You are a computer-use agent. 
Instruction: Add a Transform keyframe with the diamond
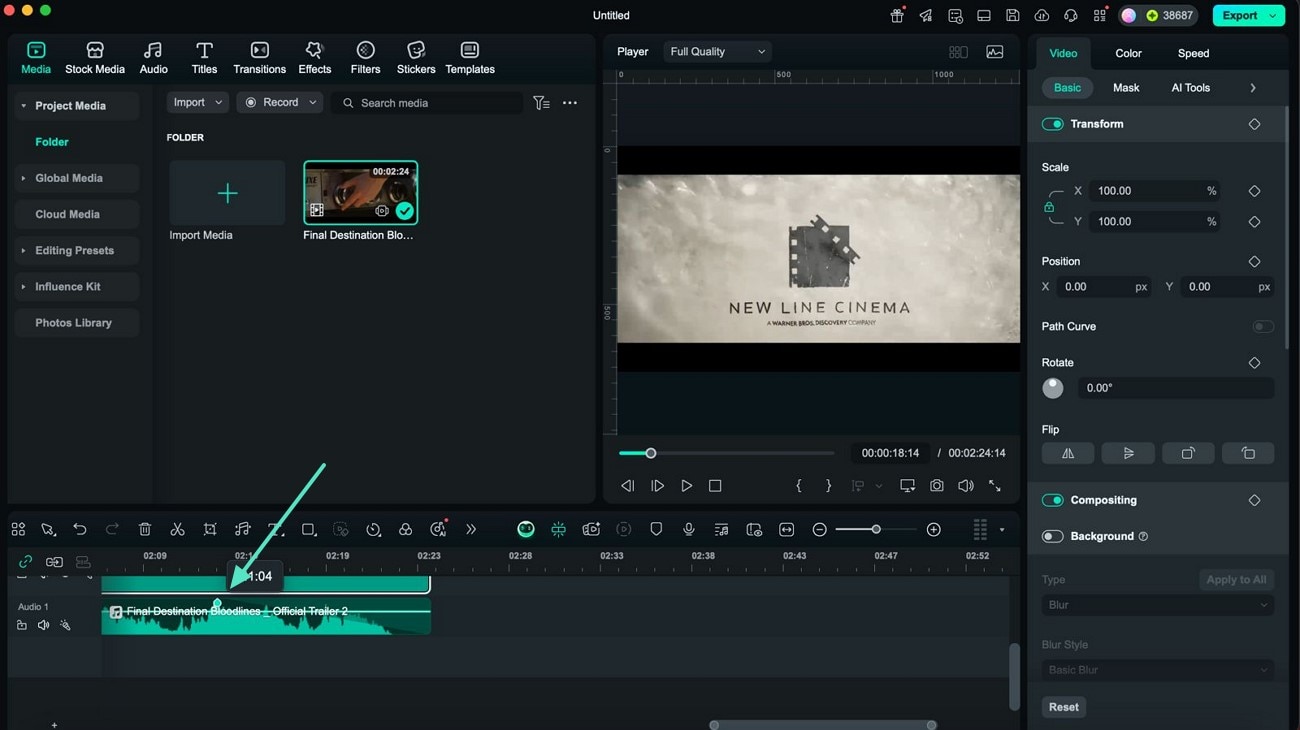tap(1254, 124)
